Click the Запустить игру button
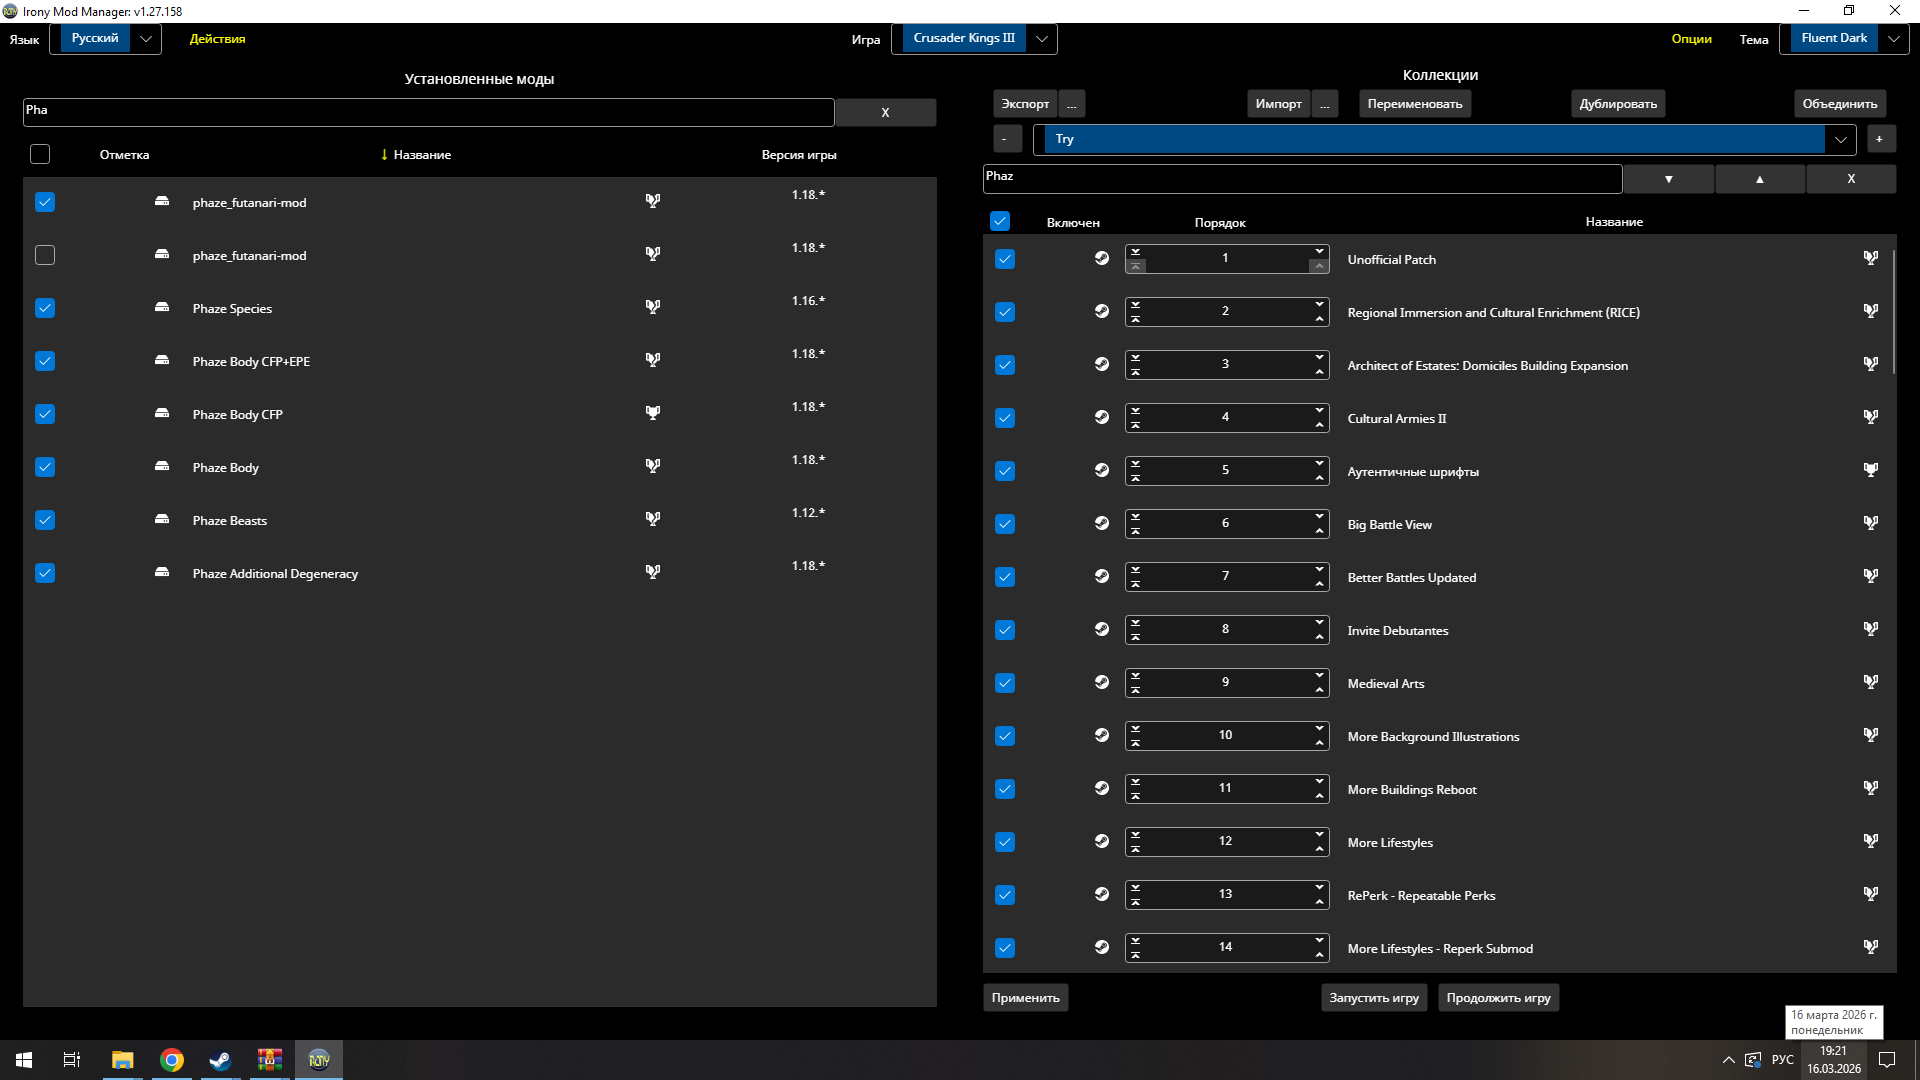This screenshot has height=1080, width=1920. click(1374, 998)
